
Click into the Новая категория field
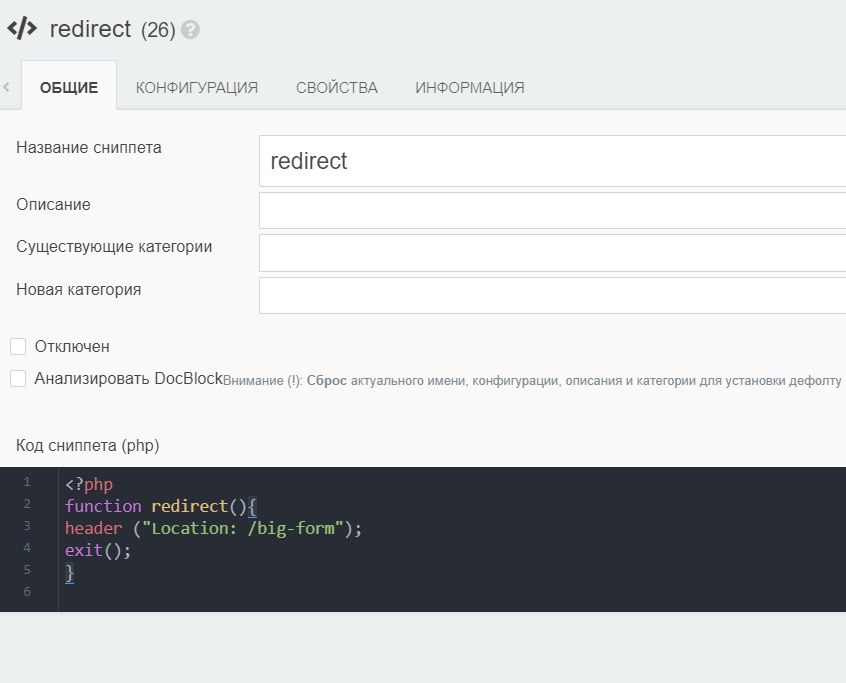[x=552, y=295]
